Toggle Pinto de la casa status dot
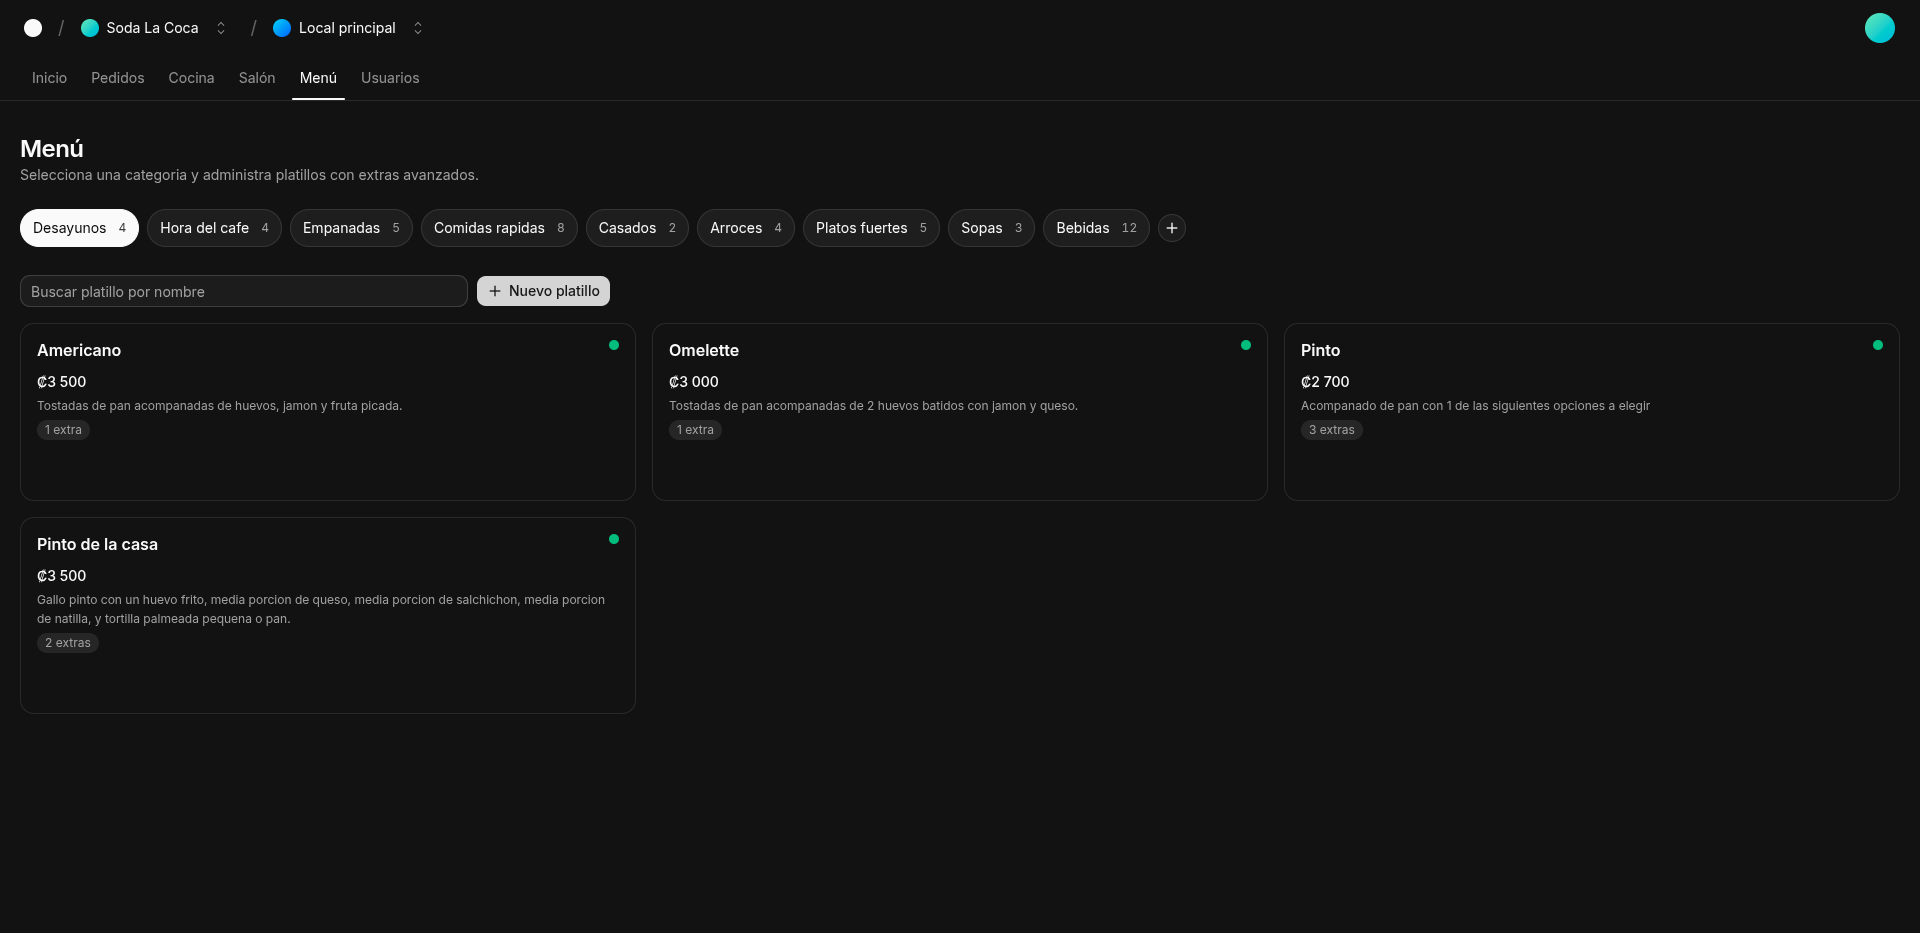The image size is (1920, 933). click(614, 539)
